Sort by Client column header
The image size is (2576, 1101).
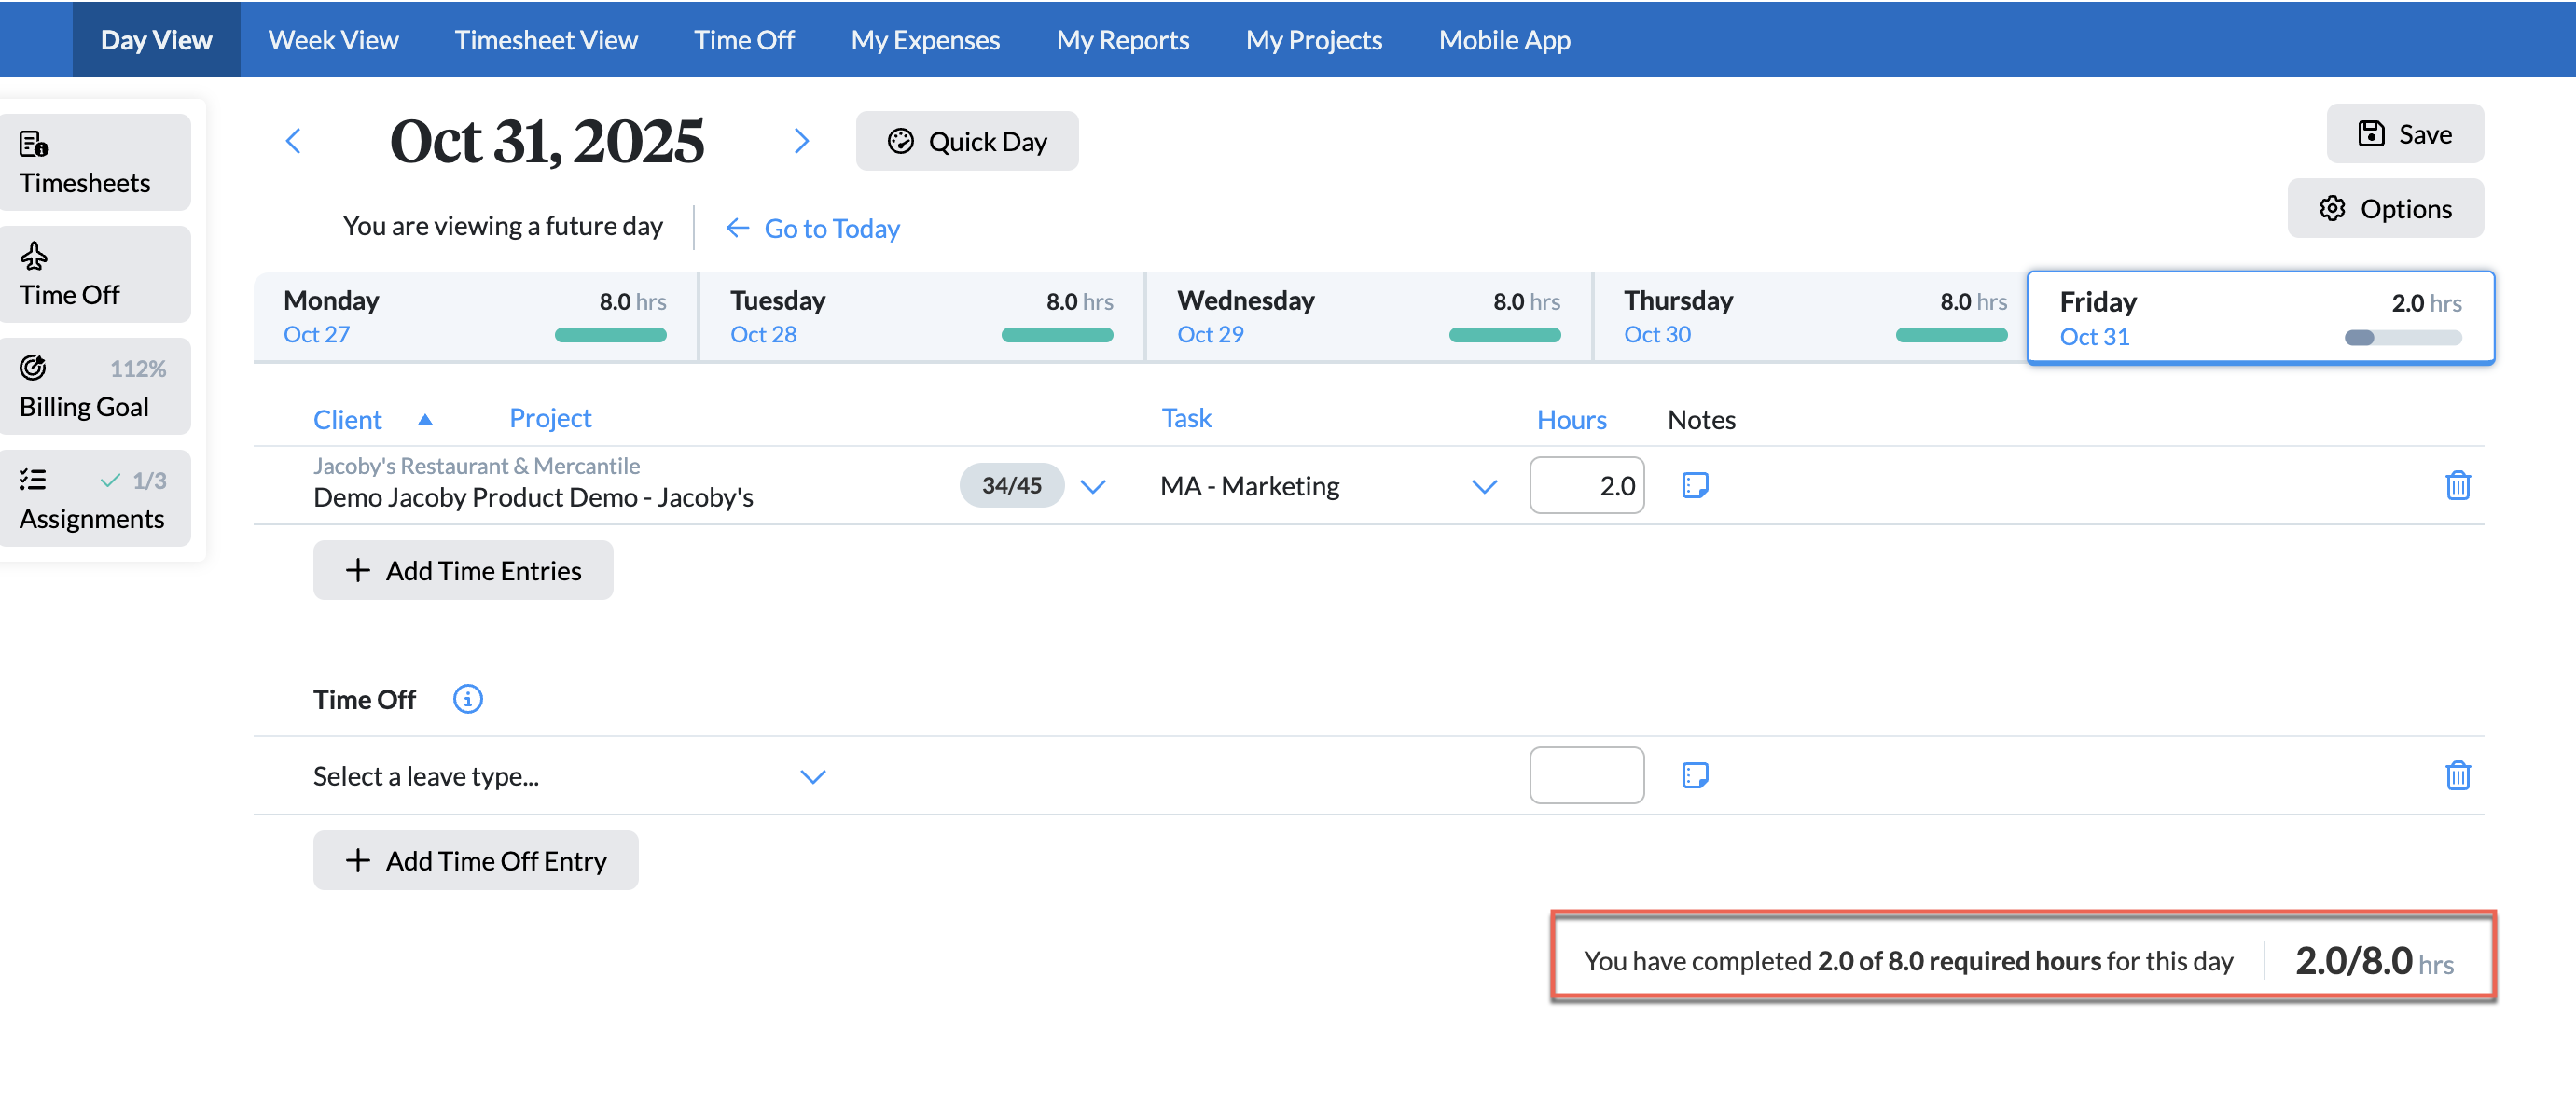click(x=347, y=420)
